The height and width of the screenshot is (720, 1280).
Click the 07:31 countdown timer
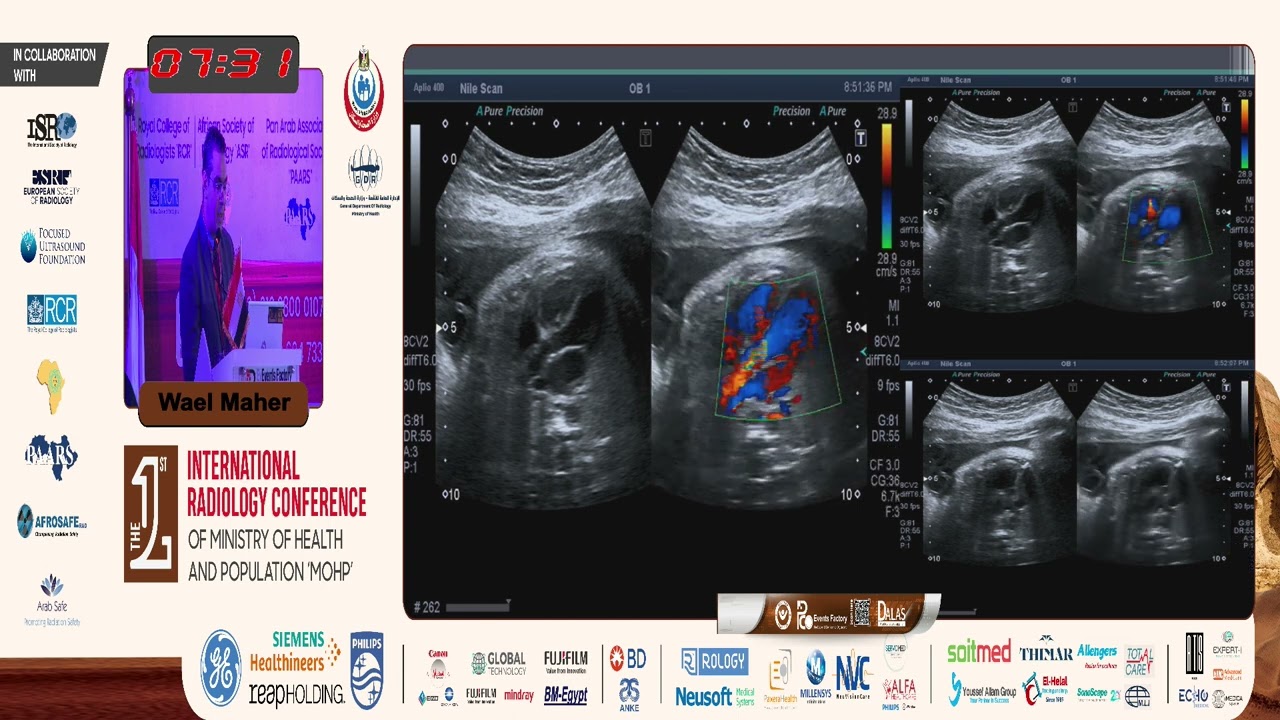tap(223, 64)
